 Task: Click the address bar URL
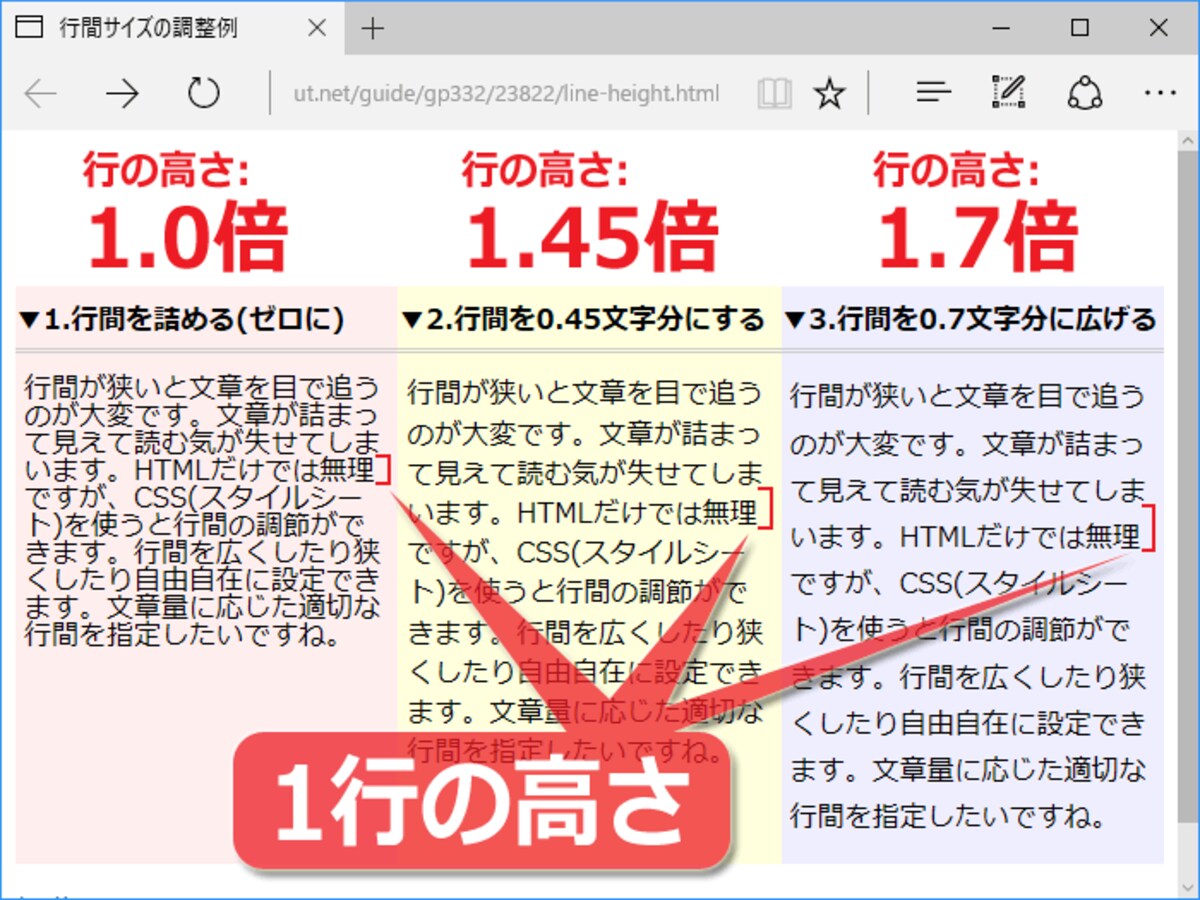tap(506, 94)
